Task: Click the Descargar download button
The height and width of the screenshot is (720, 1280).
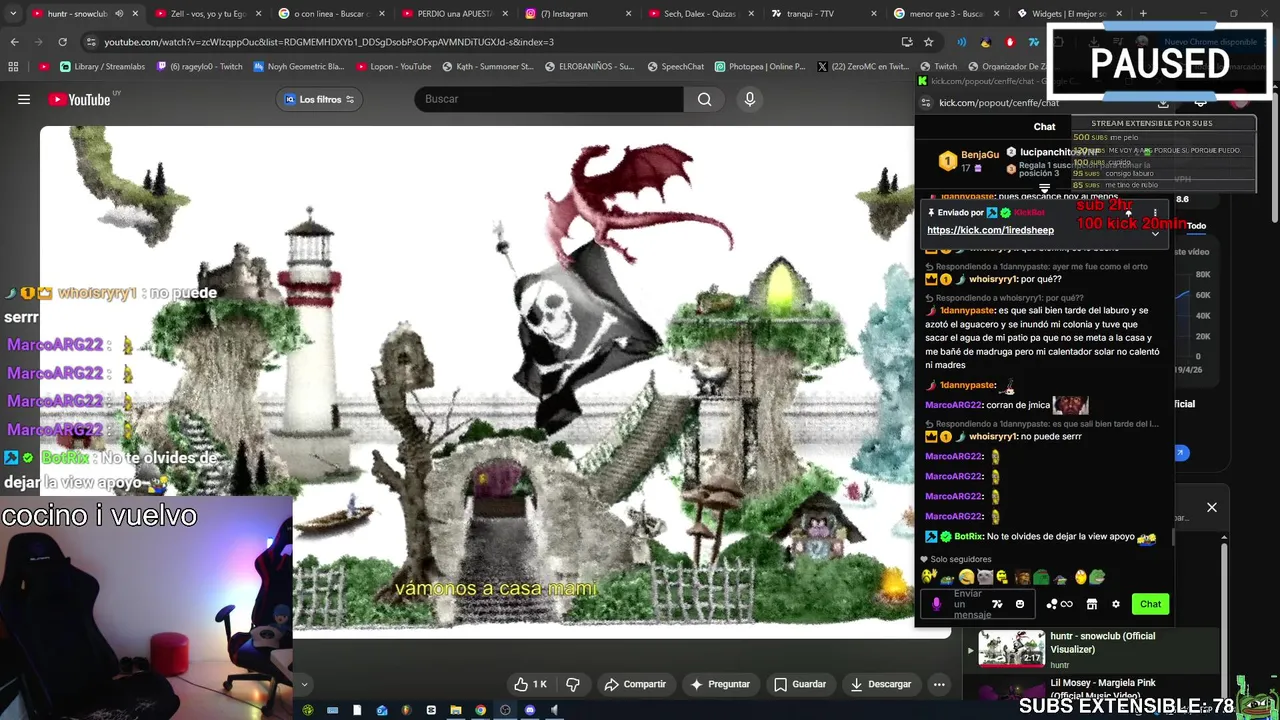Action: (881, 684)
